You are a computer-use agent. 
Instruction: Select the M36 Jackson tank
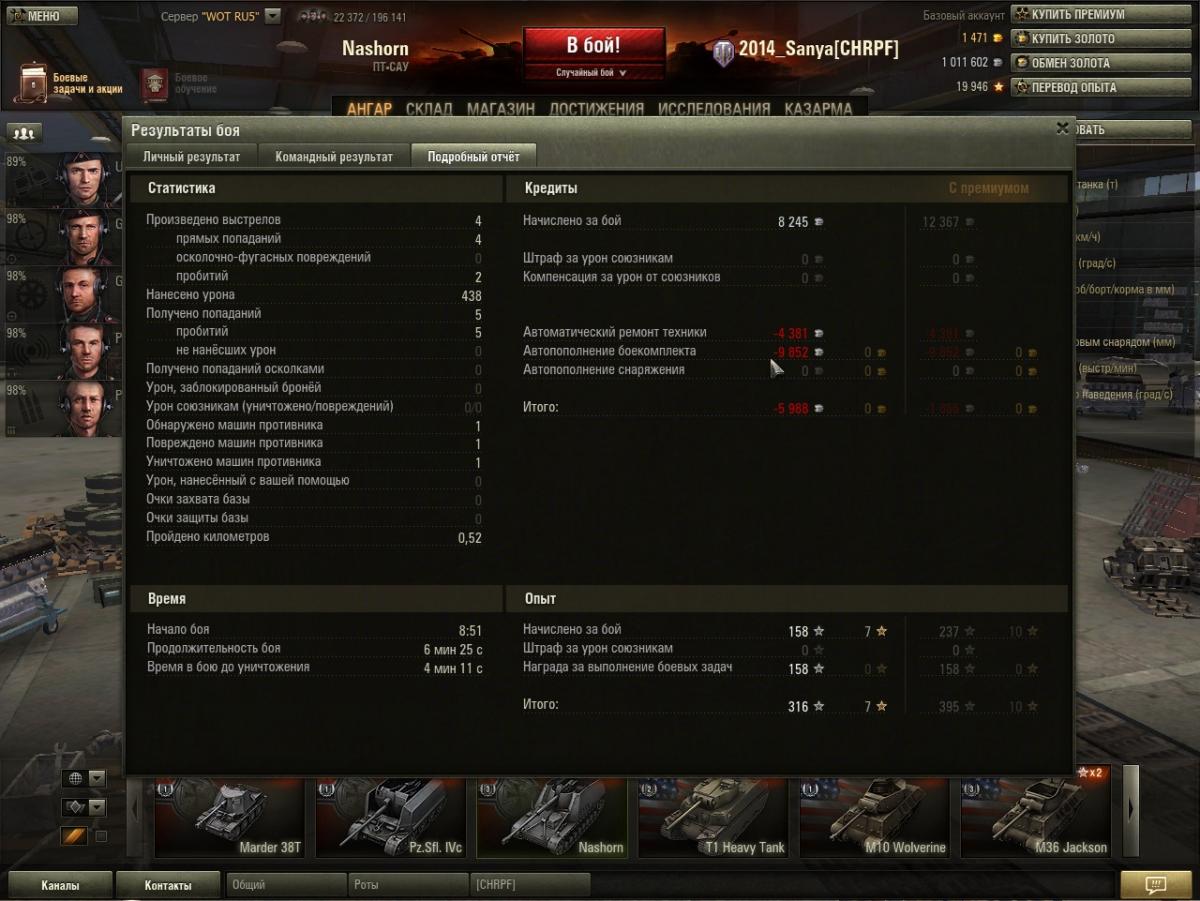(x=1036, y=819)
